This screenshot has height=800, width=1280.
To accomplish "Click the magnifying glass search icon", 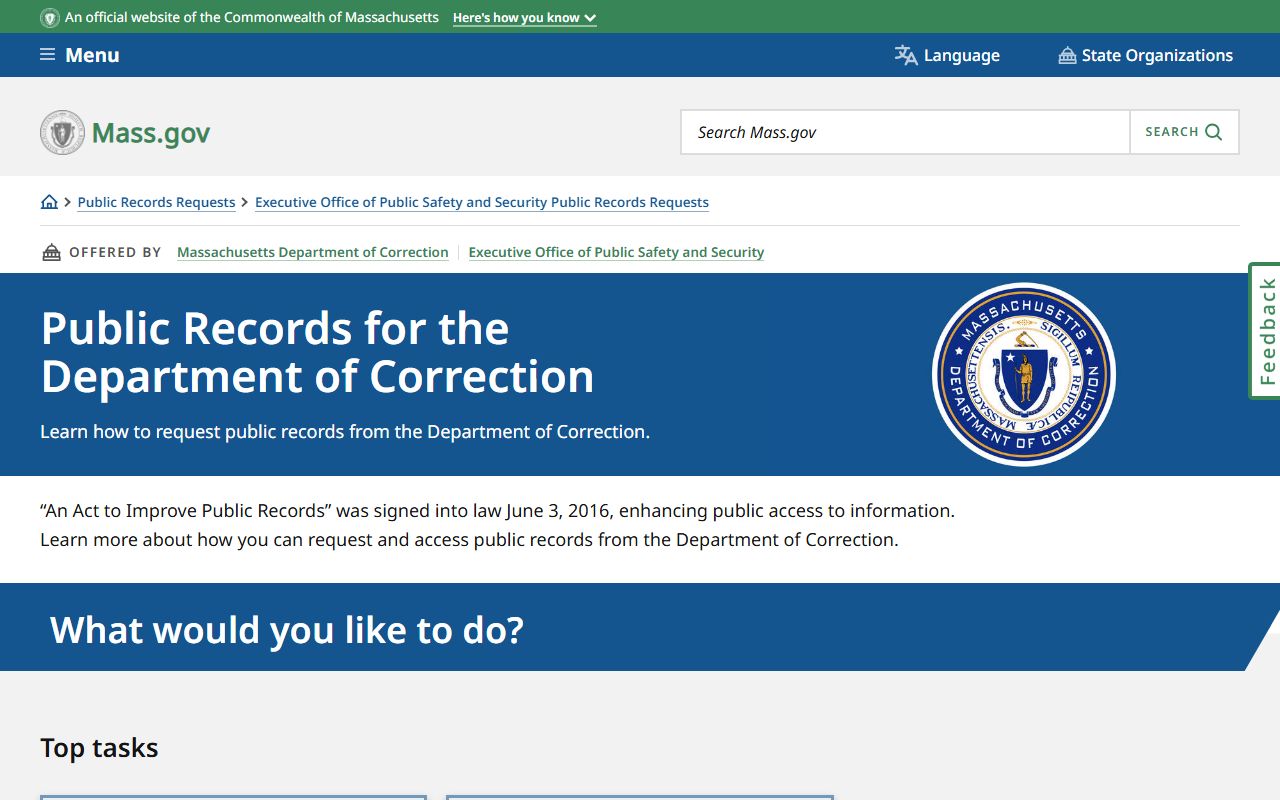I will pos(1214,132).
